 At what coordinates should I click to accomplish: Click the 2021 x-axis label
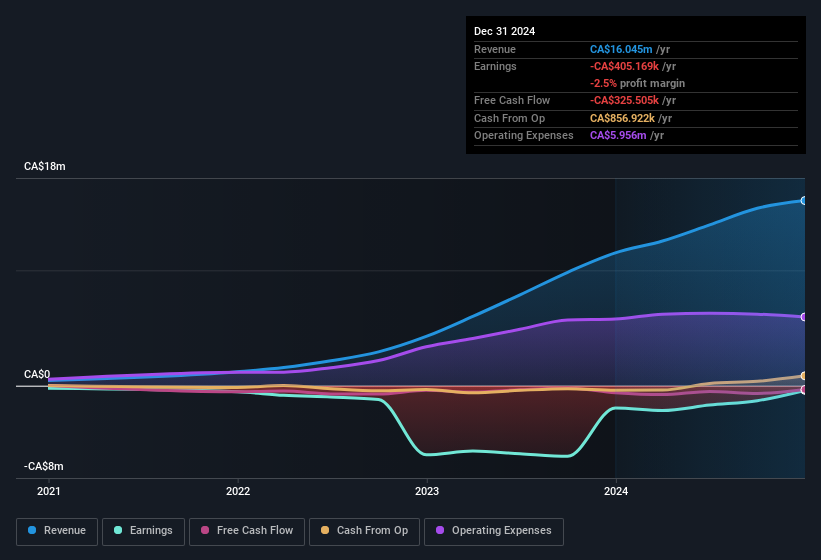49,491
